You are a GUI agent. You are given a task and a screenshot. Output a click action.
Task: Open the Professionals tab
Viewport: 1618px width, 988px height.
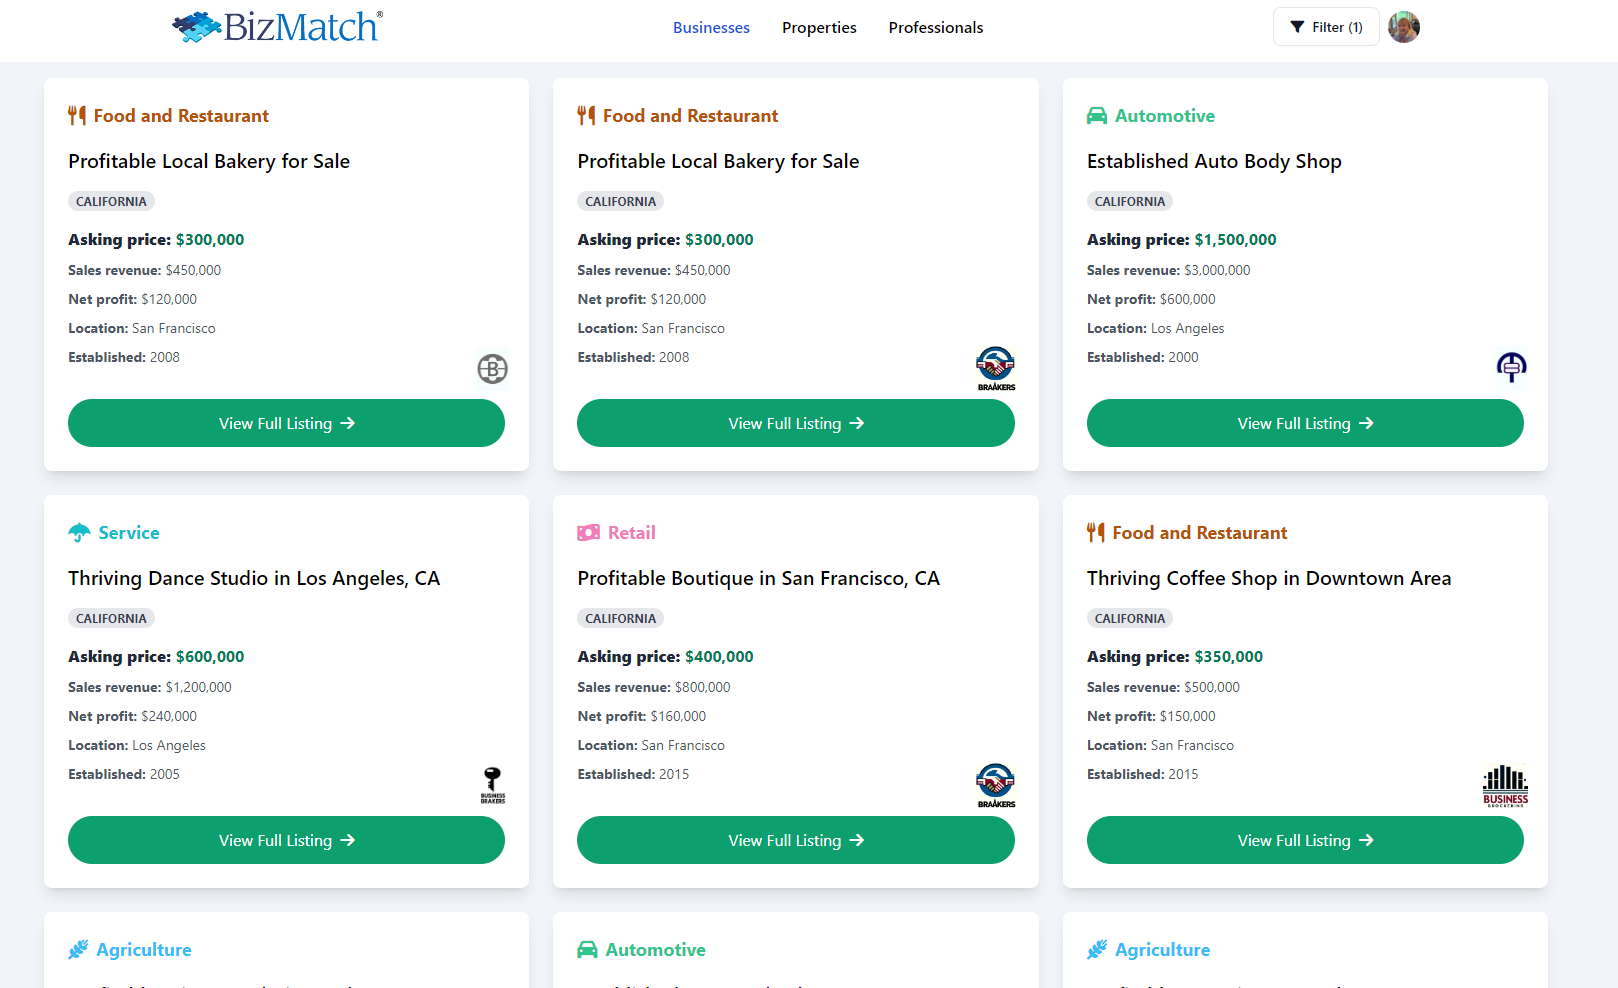tap(935, 28)
